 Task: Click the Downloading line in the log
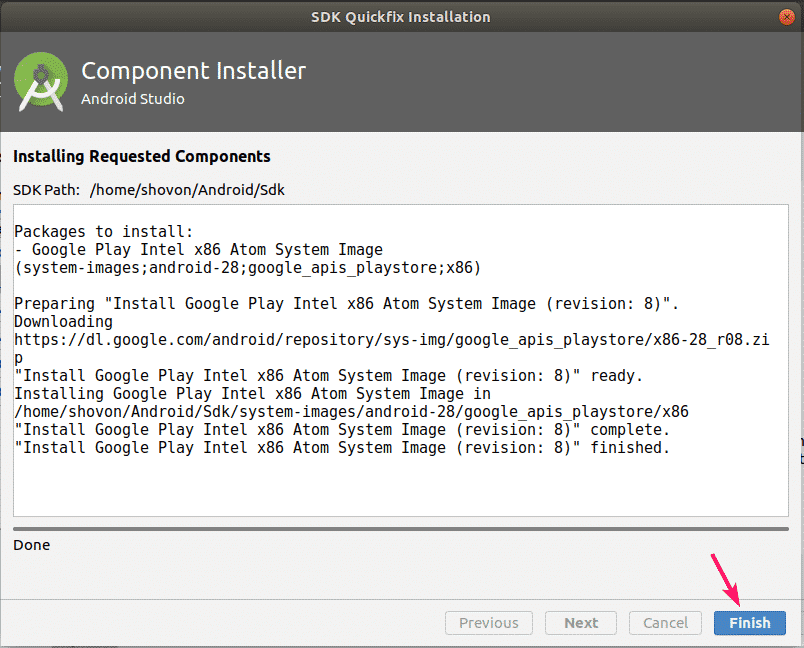(x=64, y=322)
